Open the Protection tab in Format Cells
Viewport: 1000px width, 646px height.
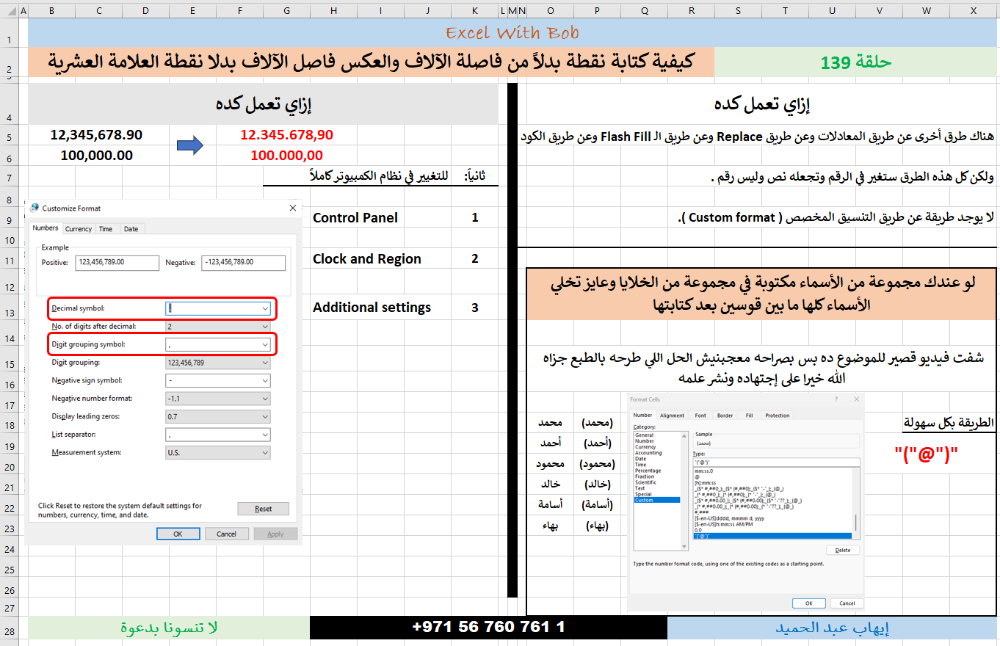coord(777,415)
